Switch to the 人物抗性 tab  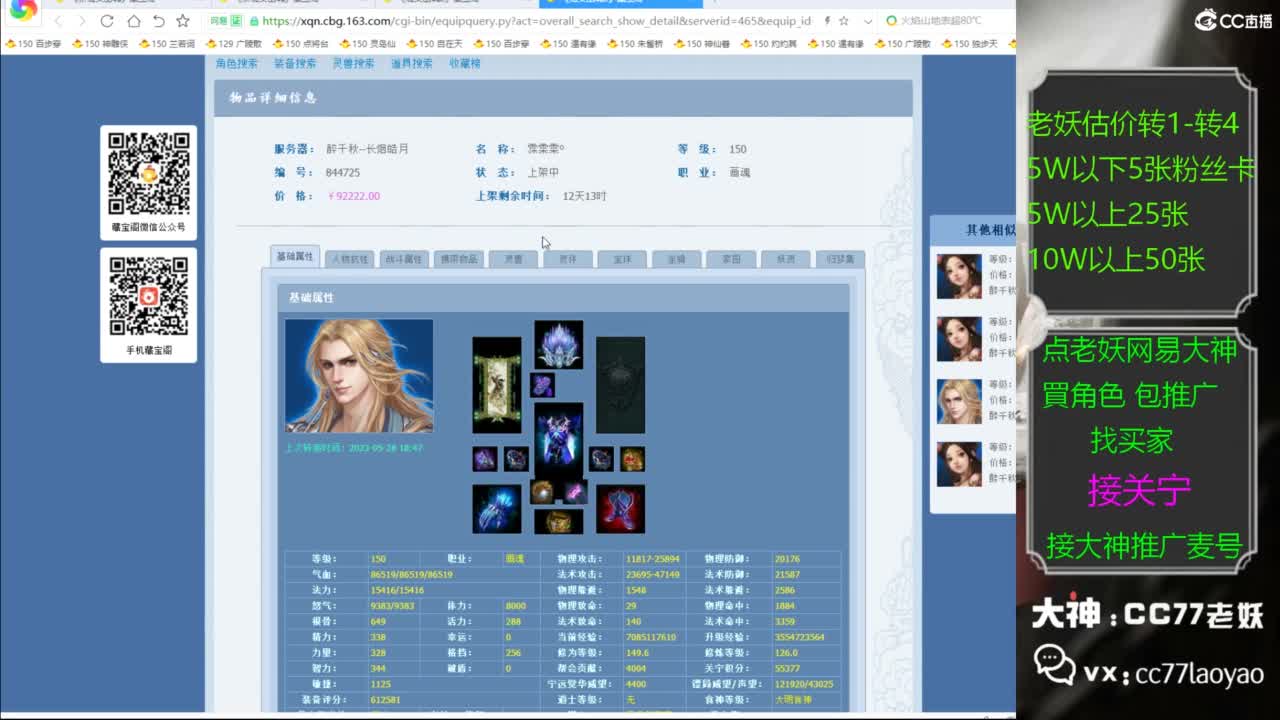click(x=350, y=259)
